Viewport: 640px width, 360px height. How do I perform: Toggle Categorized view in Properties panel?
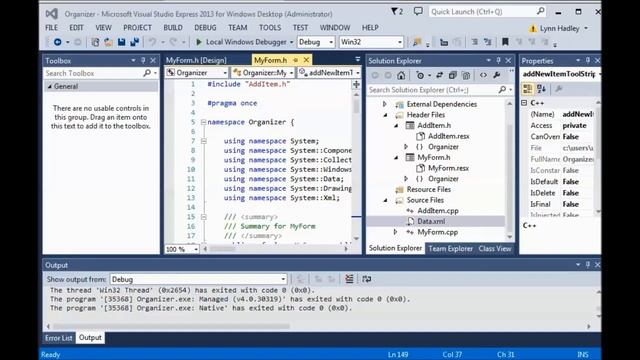527,89
